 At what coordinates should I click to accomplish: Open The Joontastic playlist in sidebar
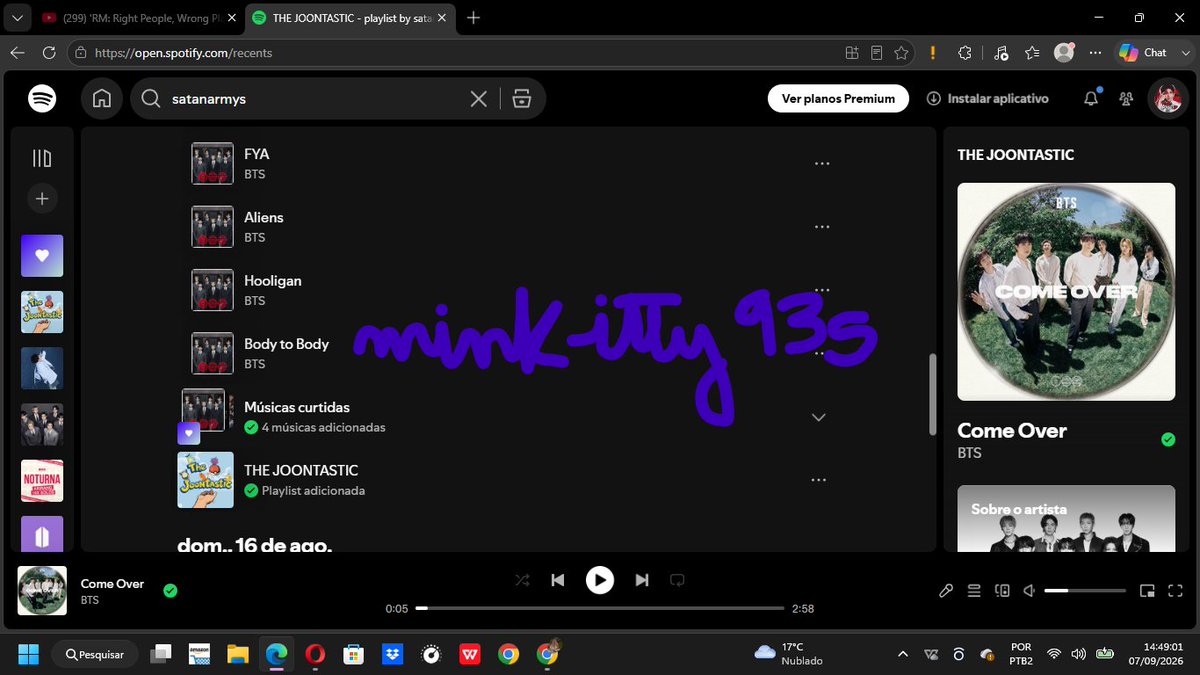pyautogui.click(x=42, y=312)
